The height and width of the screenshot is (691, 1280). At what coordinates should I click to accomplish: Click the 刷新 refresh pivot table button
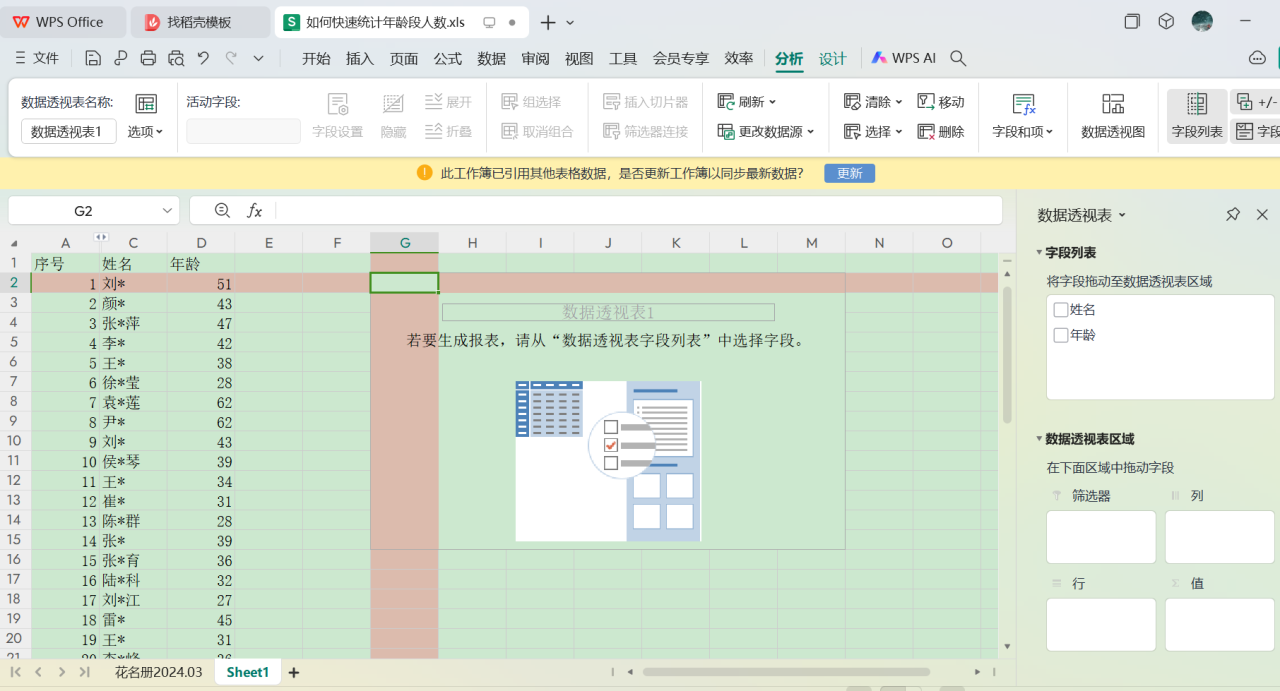coord(747,102)
